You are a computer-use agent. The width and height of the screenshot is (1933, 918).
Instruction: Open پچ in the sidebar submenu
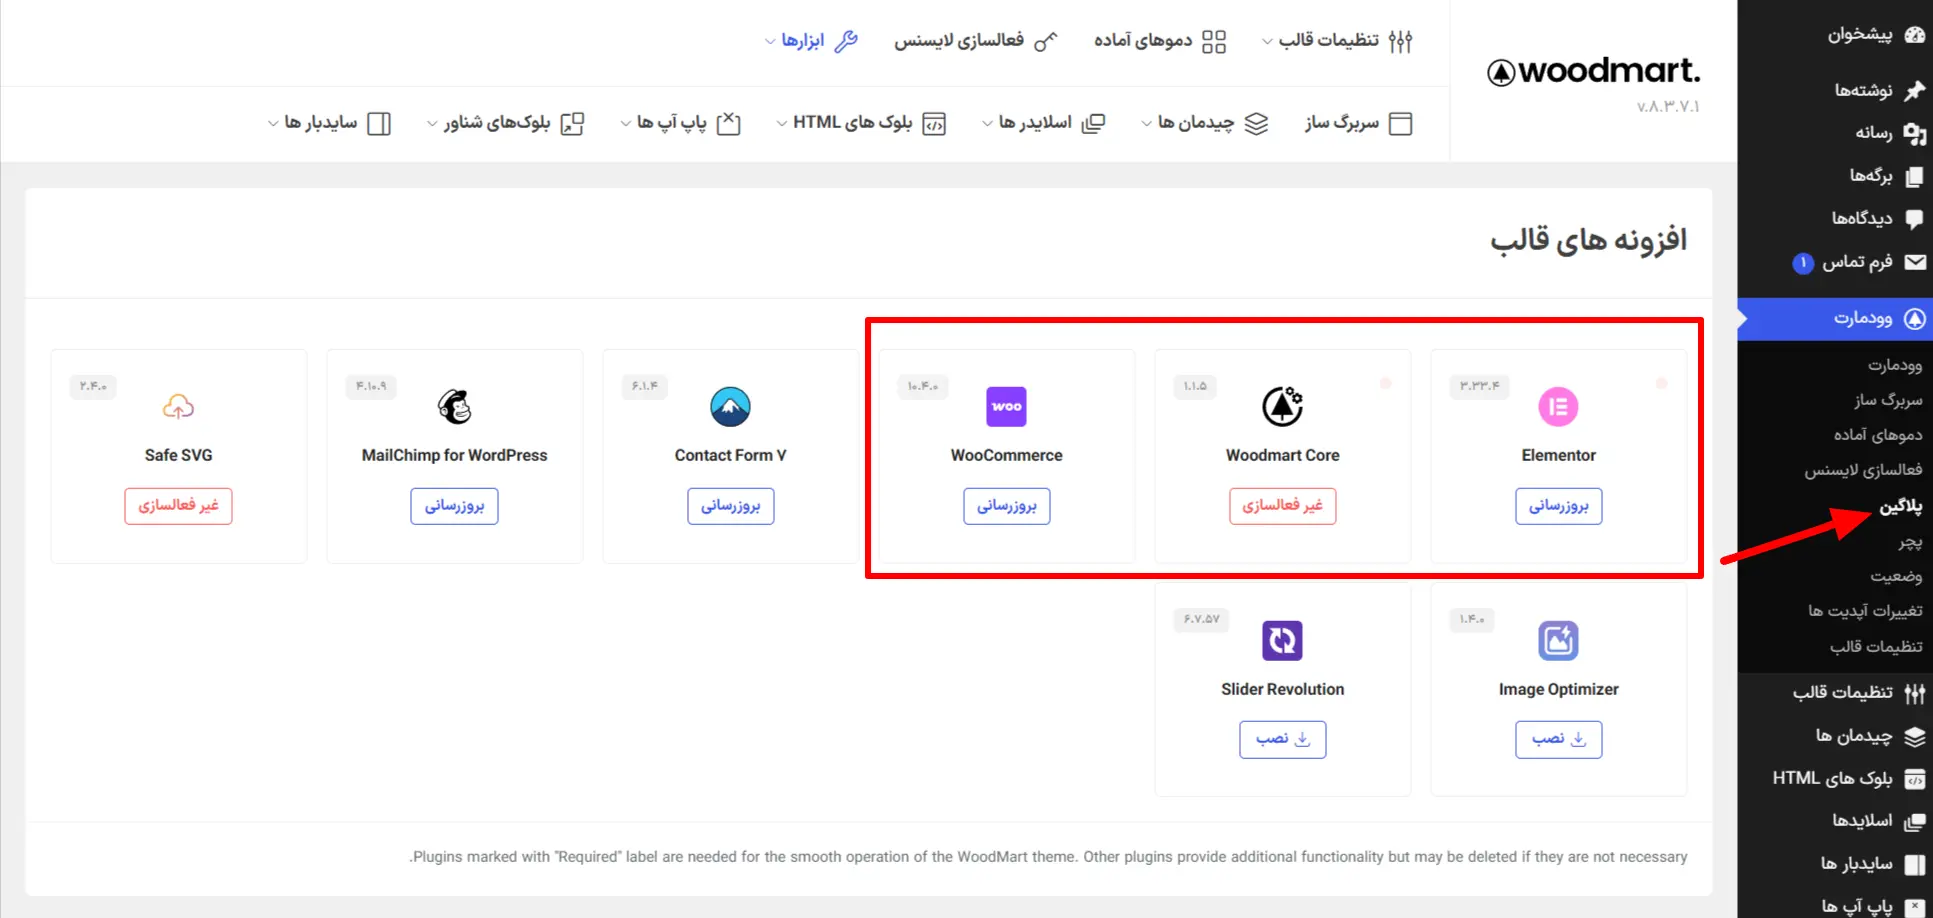coord(1910,542)
